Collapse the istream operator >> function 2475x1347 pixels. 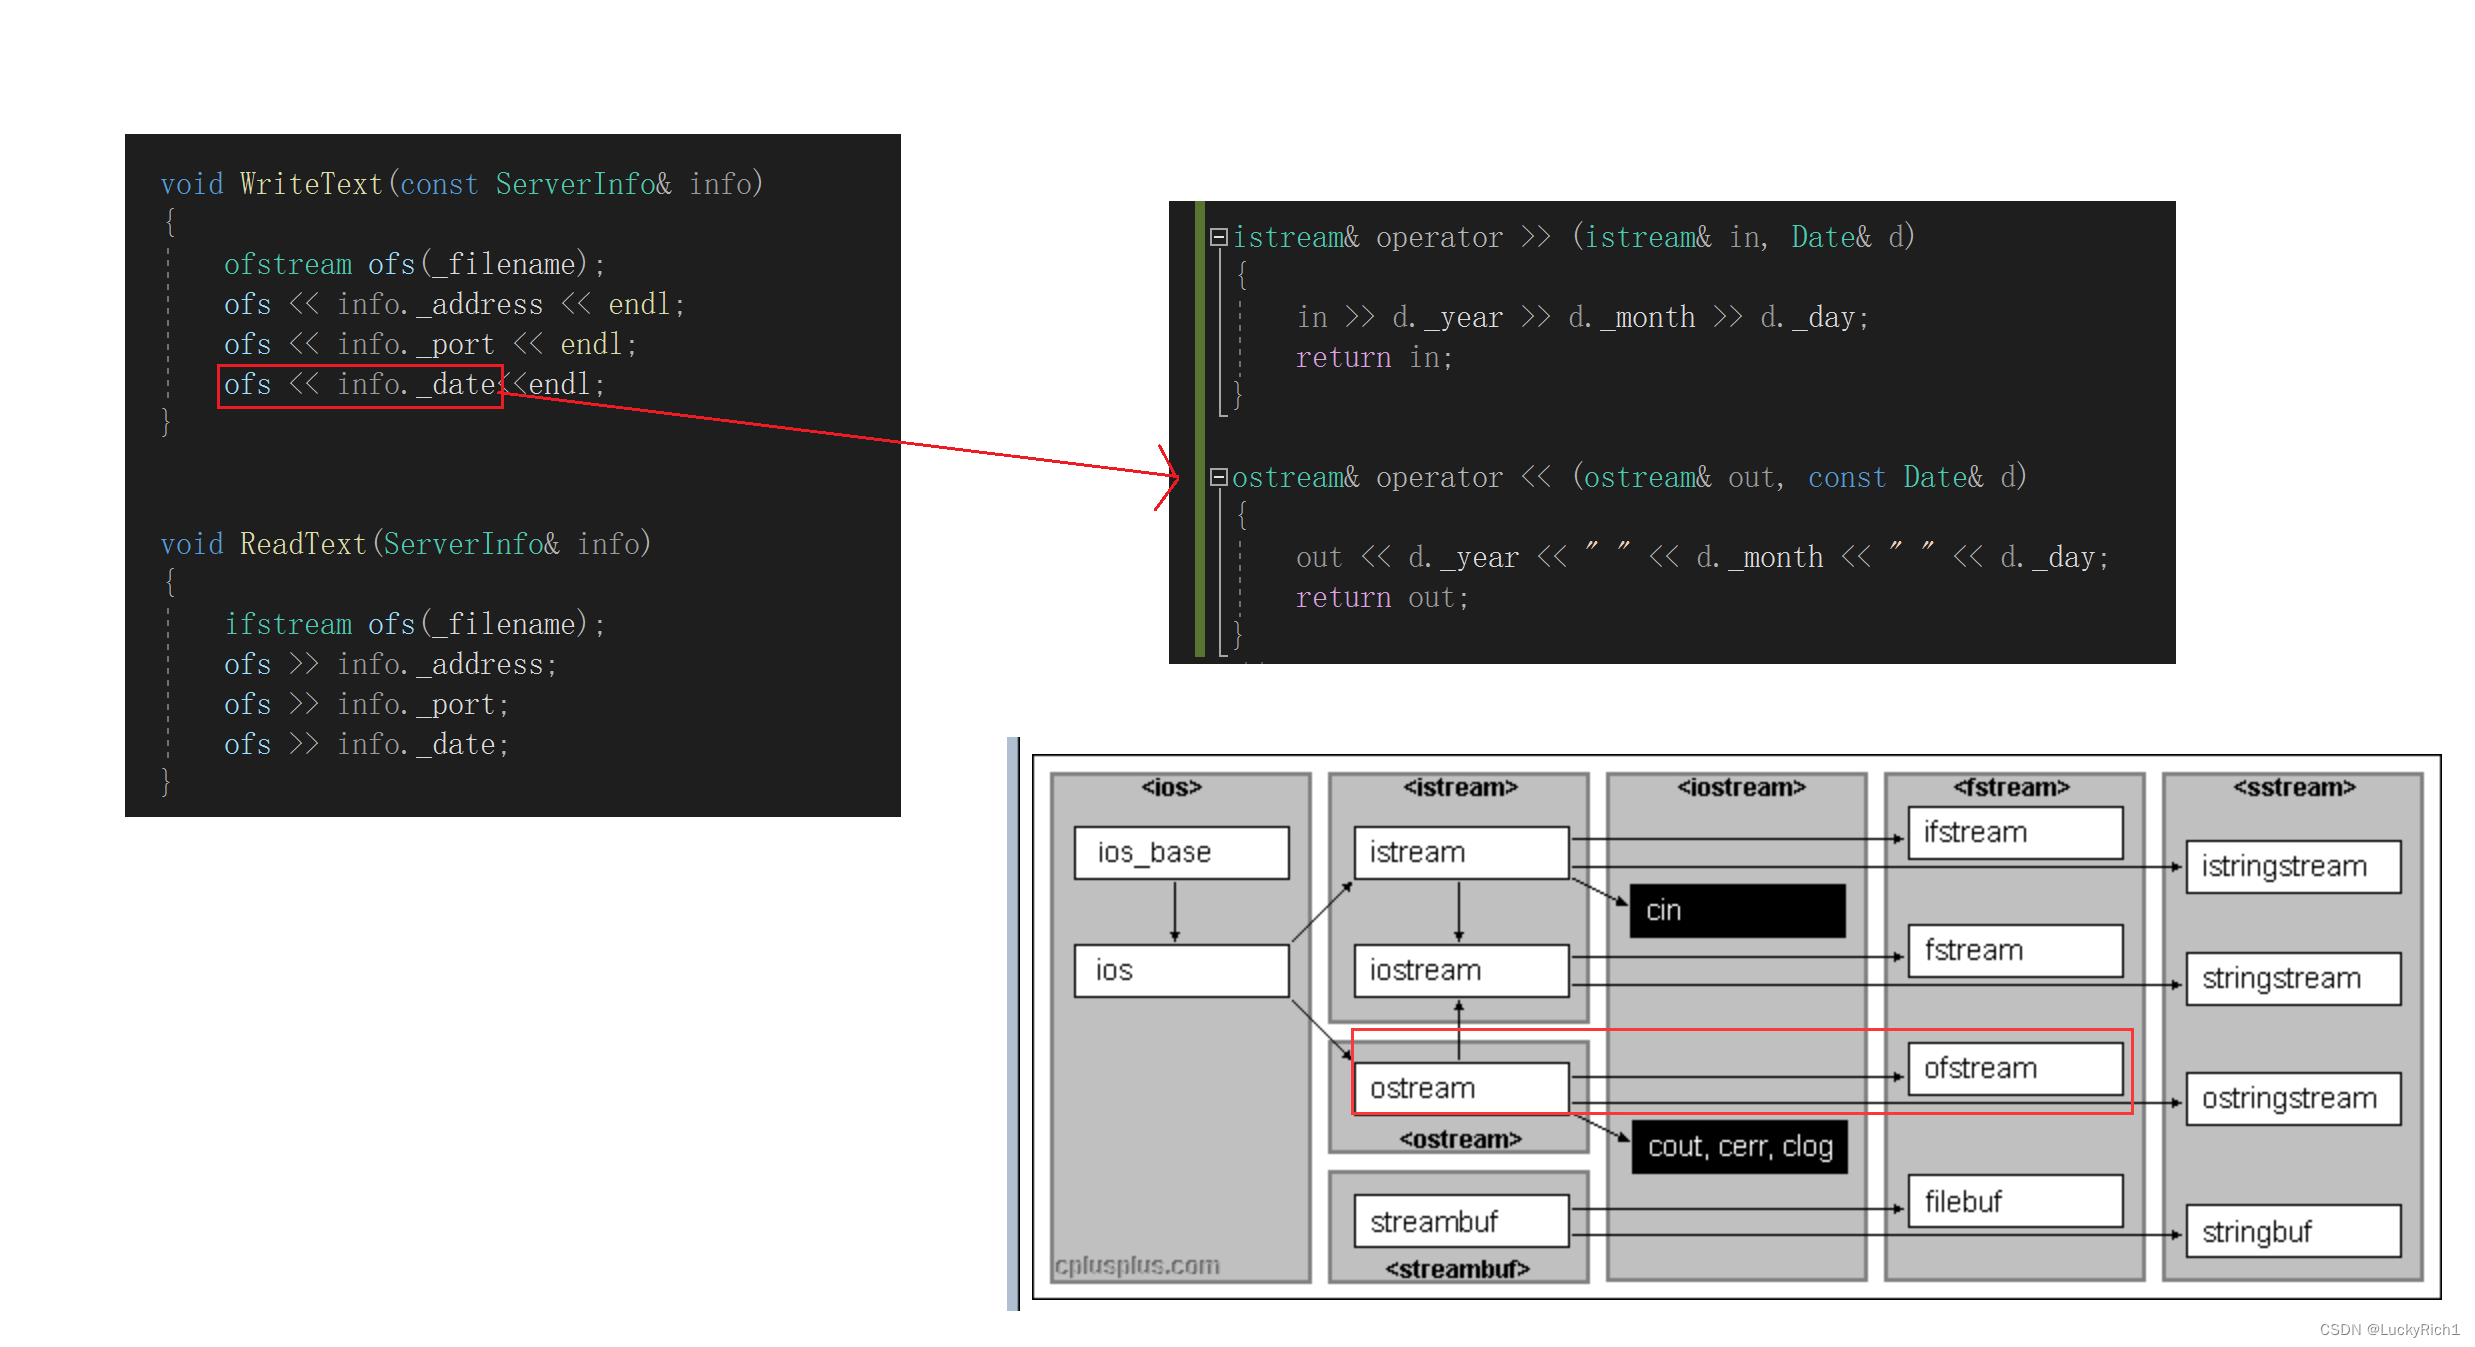pyautogui.click(x=1218, y=237)
